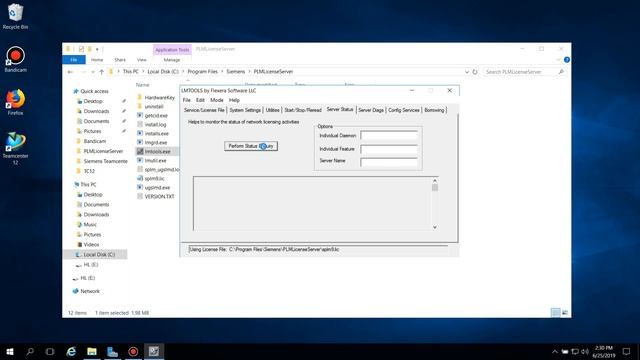Open Manage Application Tools tab
Viewport: 640px width, 360px height.
[172, 60]
